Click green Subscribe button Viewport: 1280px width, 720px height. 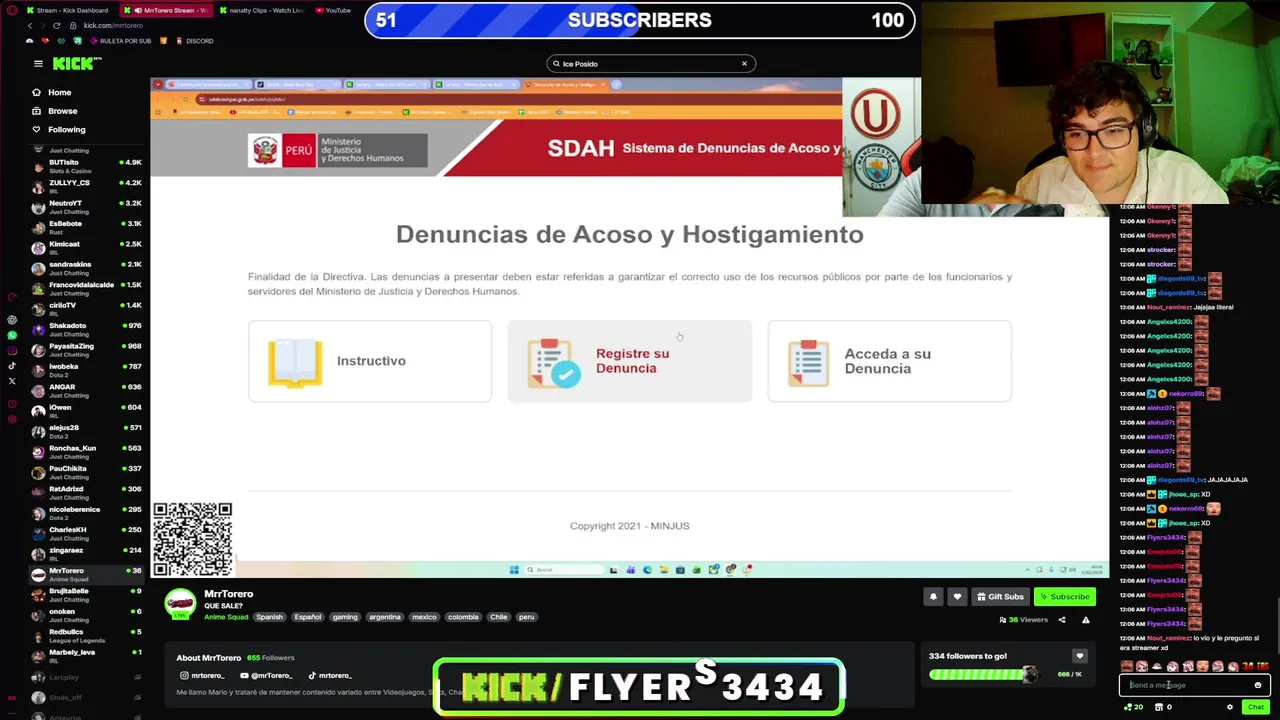[x=1064, y=597]
